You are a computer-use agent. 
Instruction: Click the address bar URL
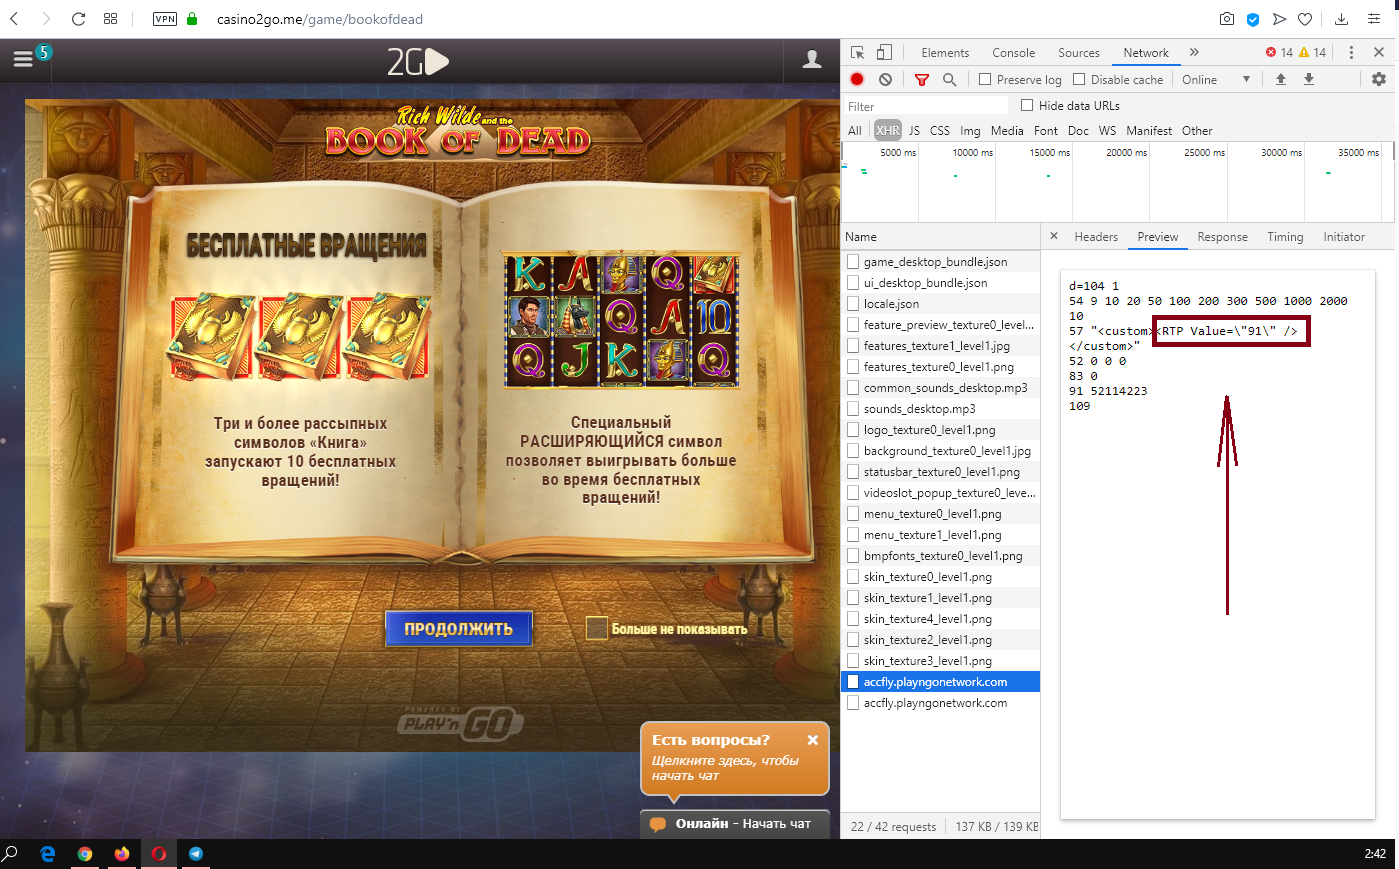pos(320,19)
